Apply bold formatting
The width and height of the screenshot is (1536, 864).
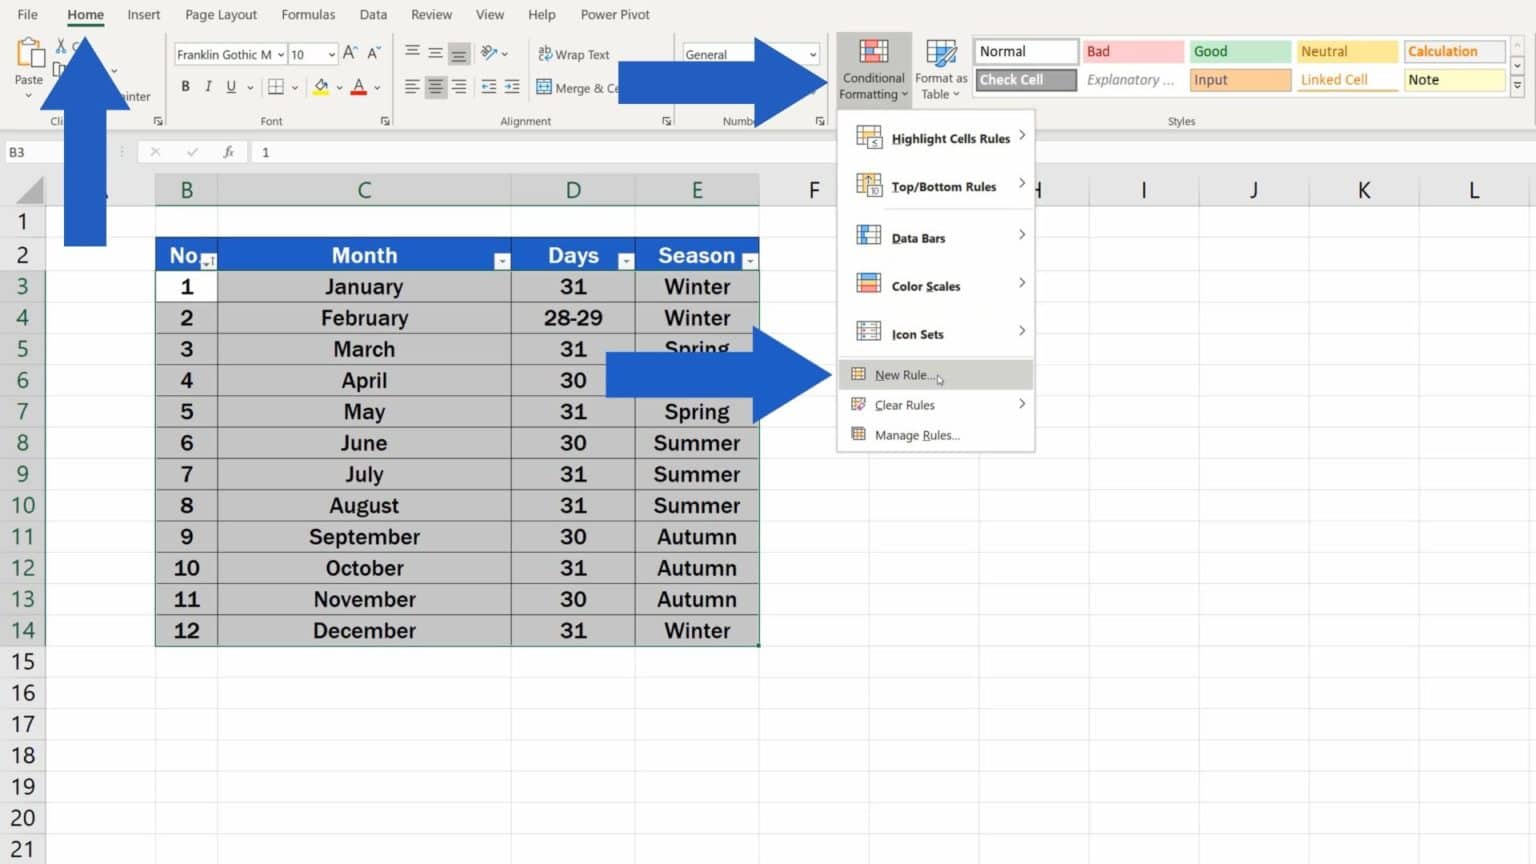[x=185, y=86]
